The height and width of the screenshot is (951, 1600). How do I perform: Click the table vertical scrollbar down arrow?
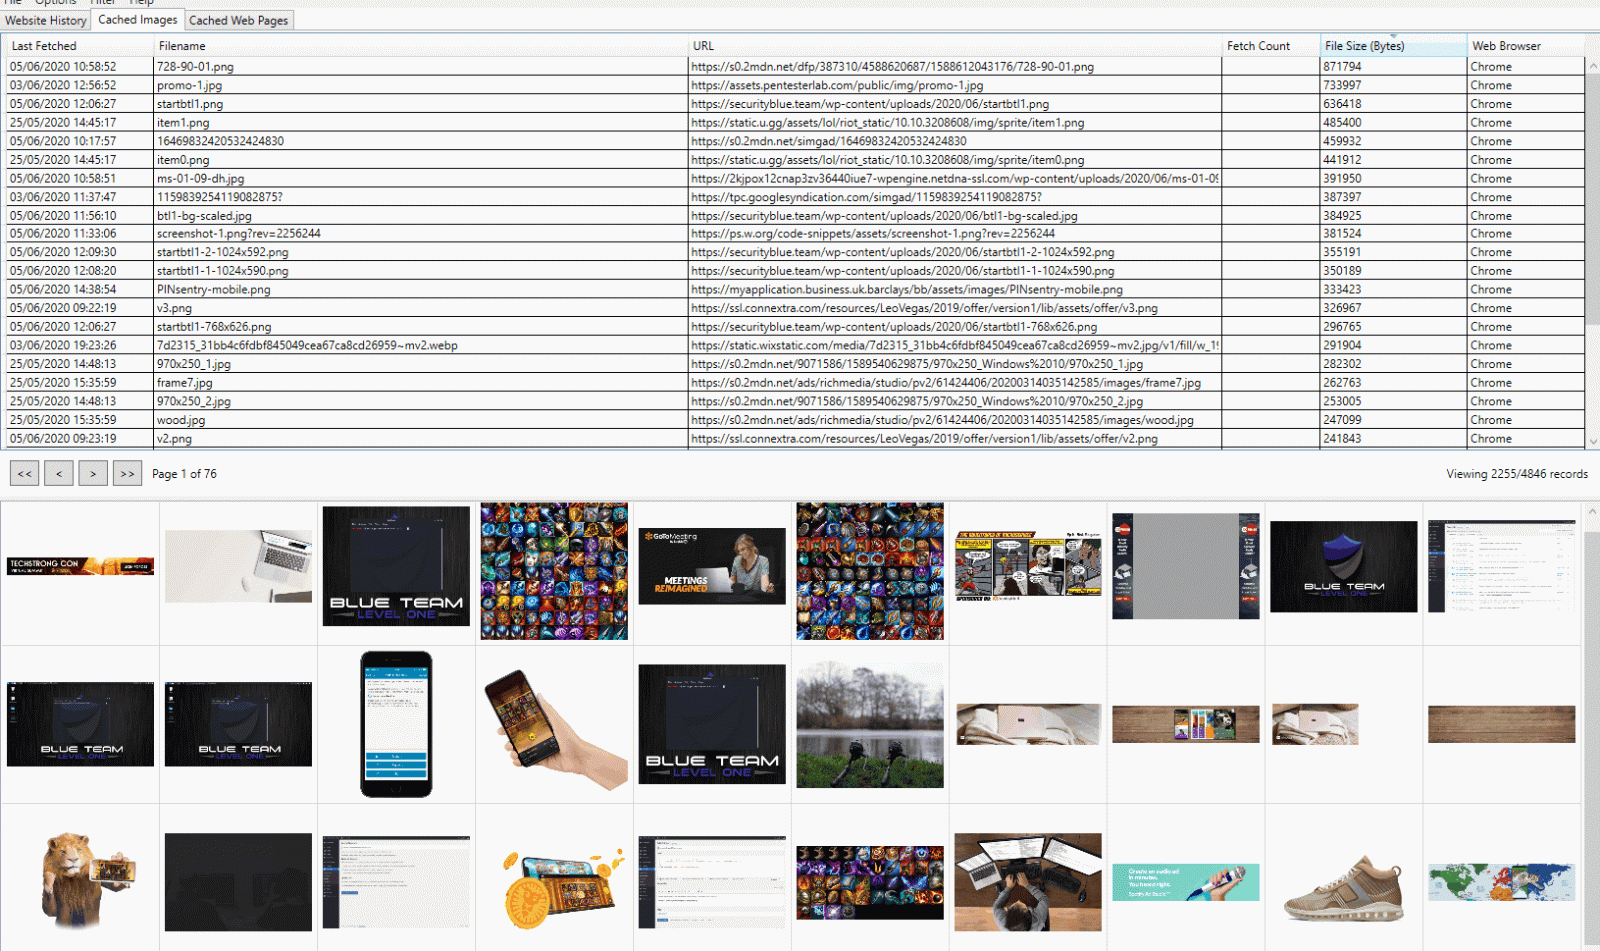pos(1593,441)
